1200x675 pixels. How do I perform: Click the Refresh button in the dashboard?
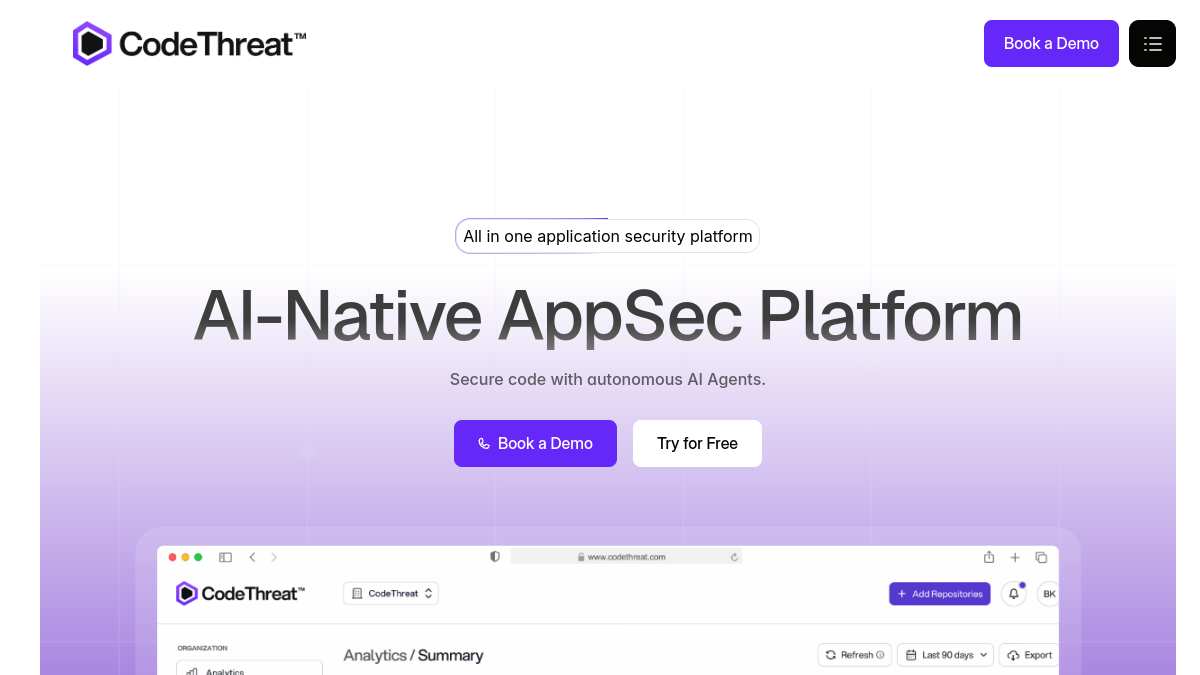[855, 655]
